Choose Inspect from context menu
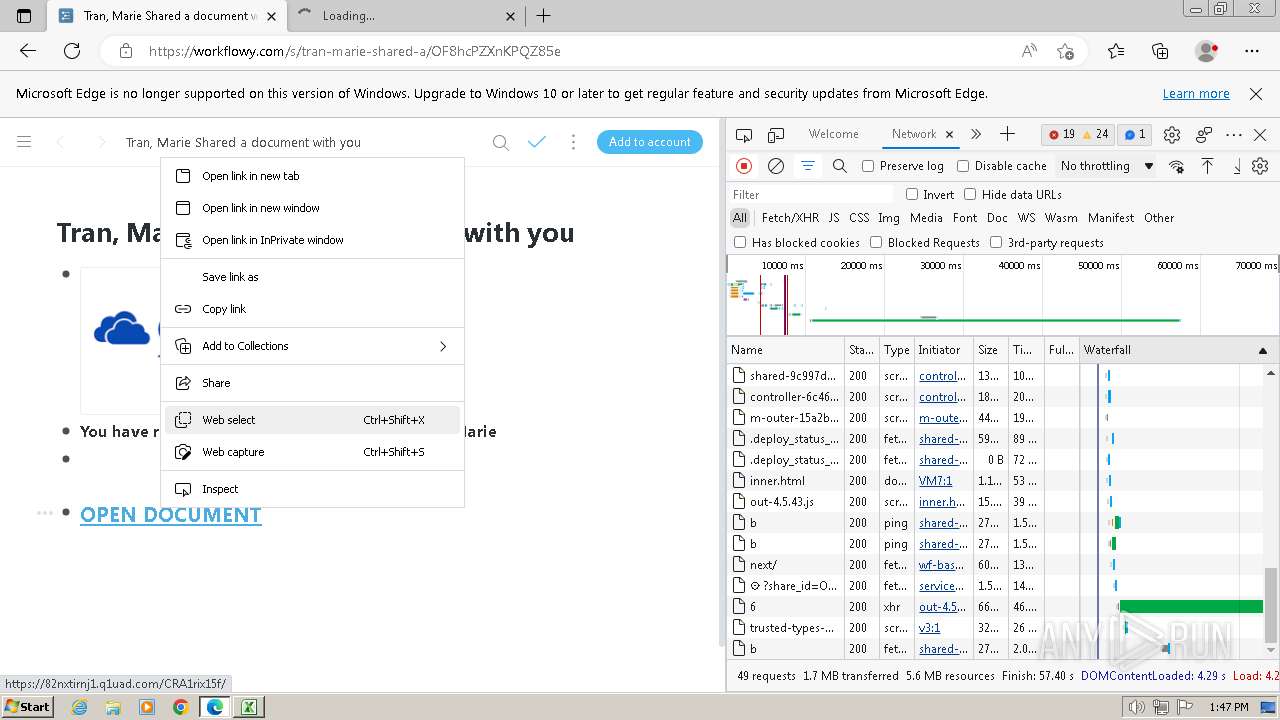This screenshot has width=1280, height=720. 313,489
